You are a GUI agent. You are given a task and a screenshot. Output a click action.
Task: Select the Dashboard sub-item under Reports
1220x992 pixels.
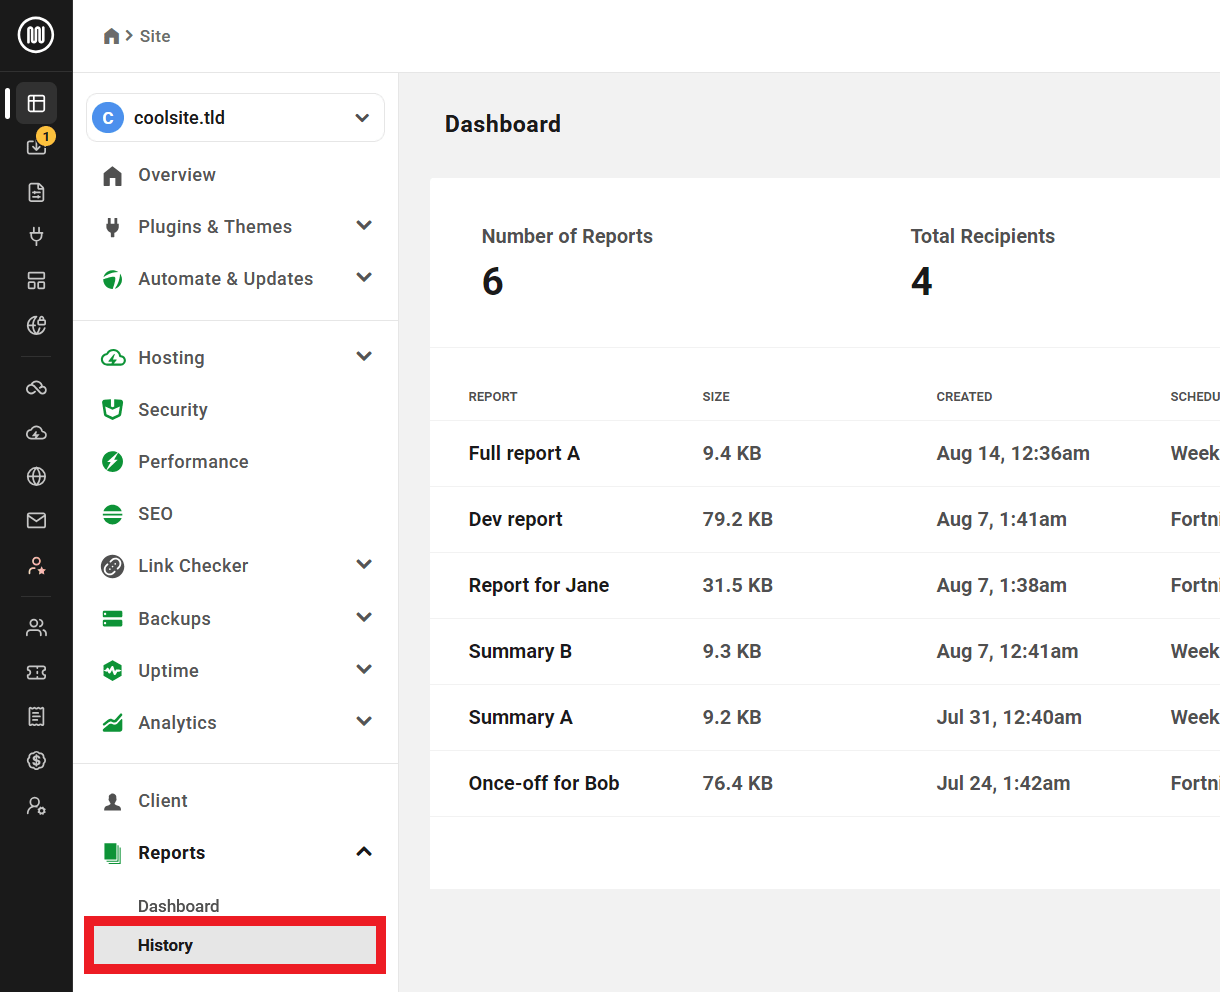point(178,906)
